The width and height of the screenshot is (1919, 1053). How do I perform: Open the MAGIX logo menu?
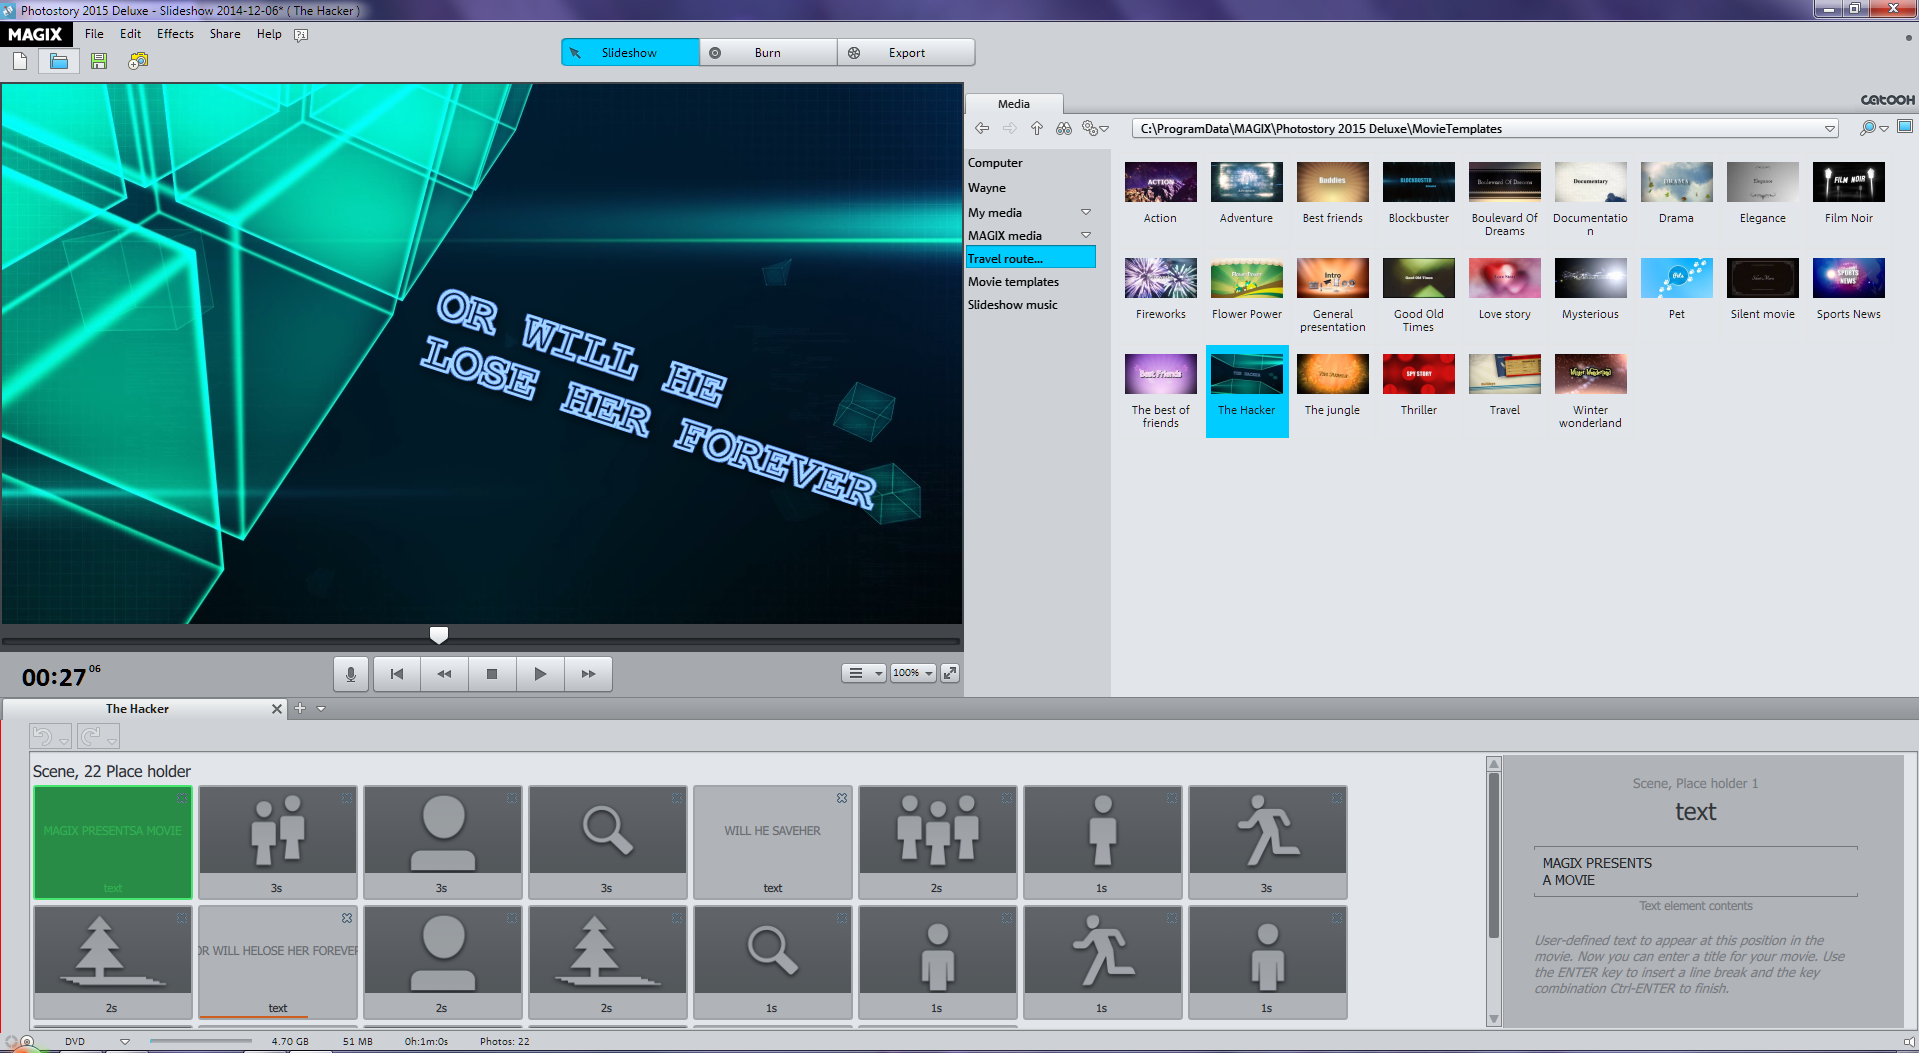click(36, 34)
